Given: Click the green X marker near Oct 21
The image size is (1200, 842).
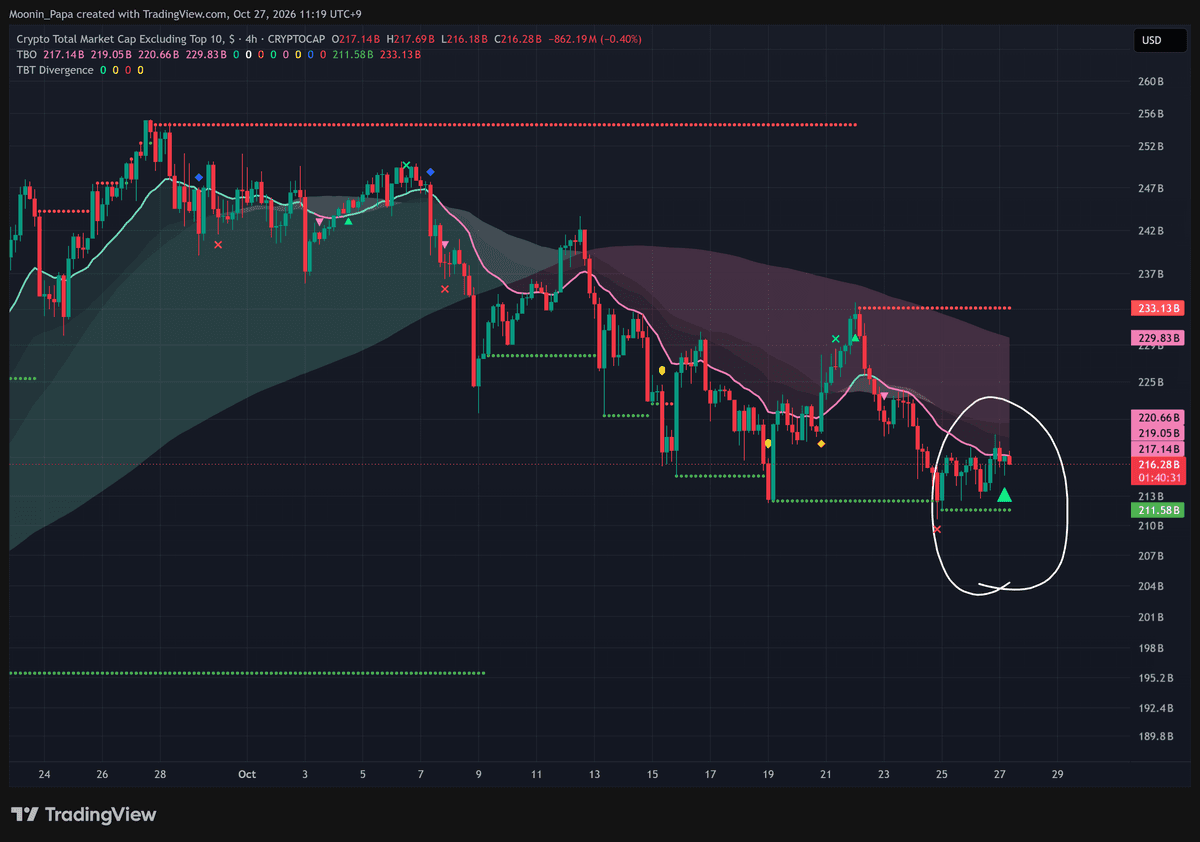Looking at the screenshot, I should (x=836, y=339).
